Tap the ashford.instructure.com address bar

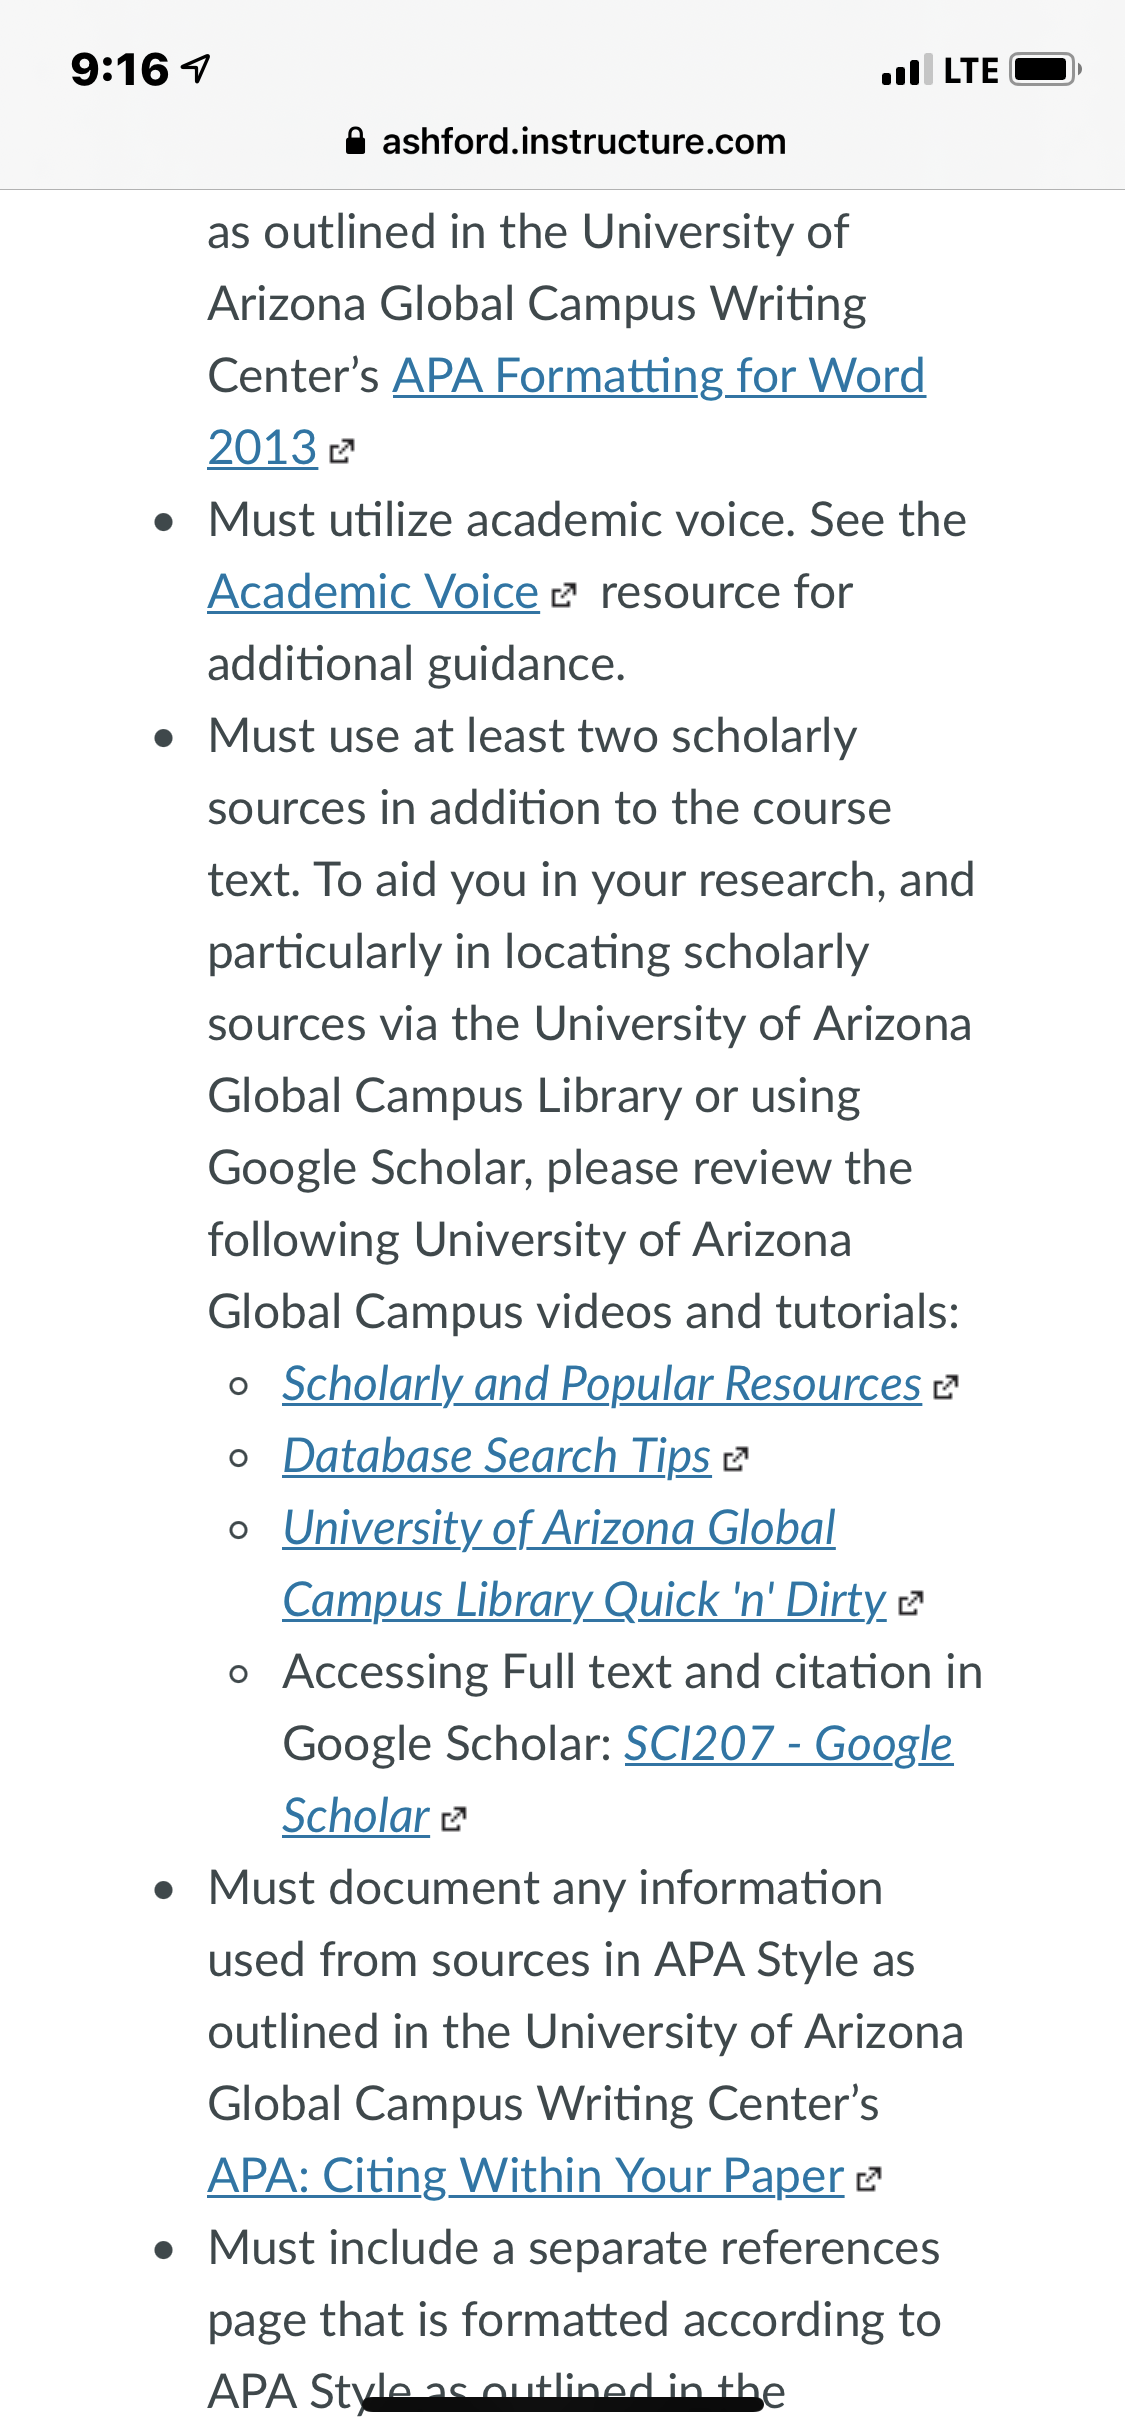(x=565, y=141)
